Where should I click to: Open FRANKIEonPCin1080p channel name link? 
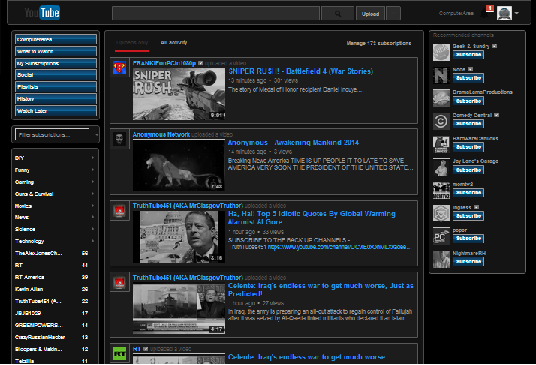[x=164, y=63]
